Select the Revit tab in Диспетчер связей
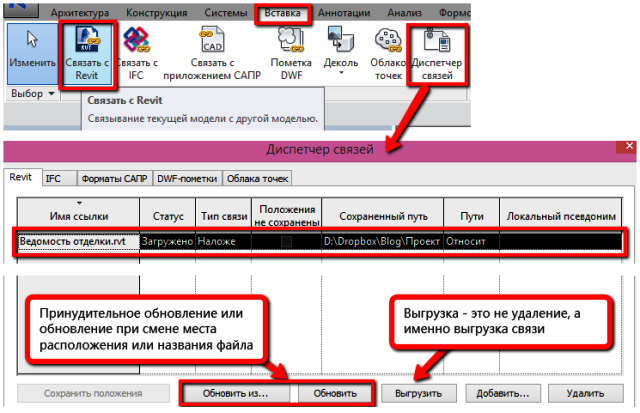640x413 pixels. (x=21, y=178)
